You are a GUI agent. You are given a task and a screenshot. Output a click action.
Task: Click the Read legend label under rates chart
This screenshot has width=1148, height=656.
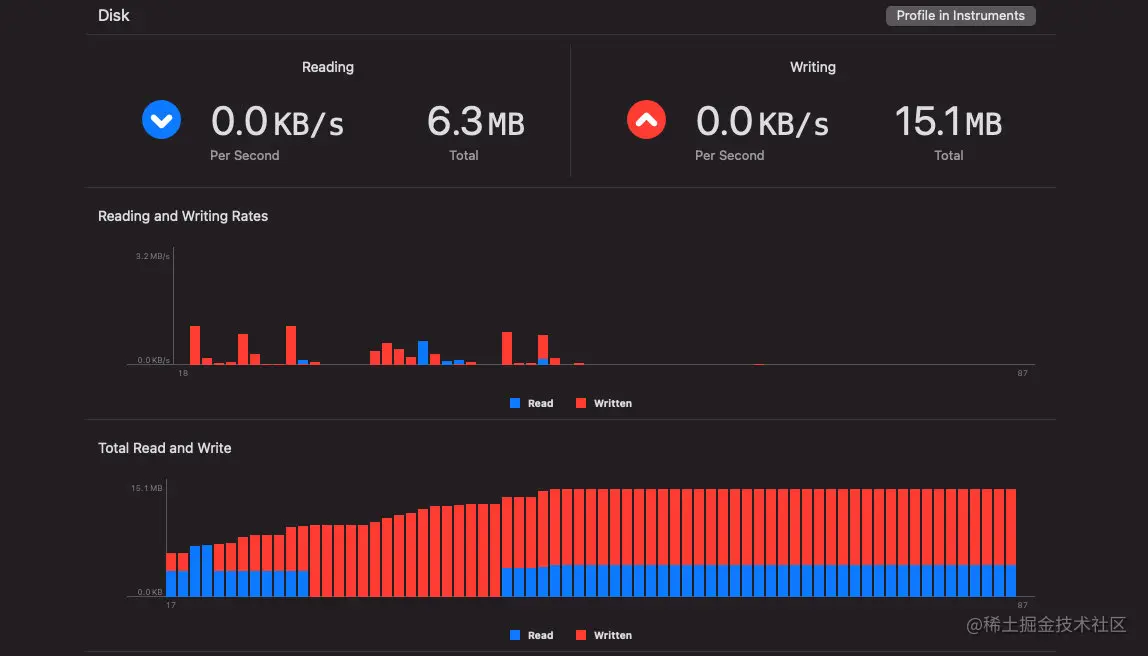point(540,403)
